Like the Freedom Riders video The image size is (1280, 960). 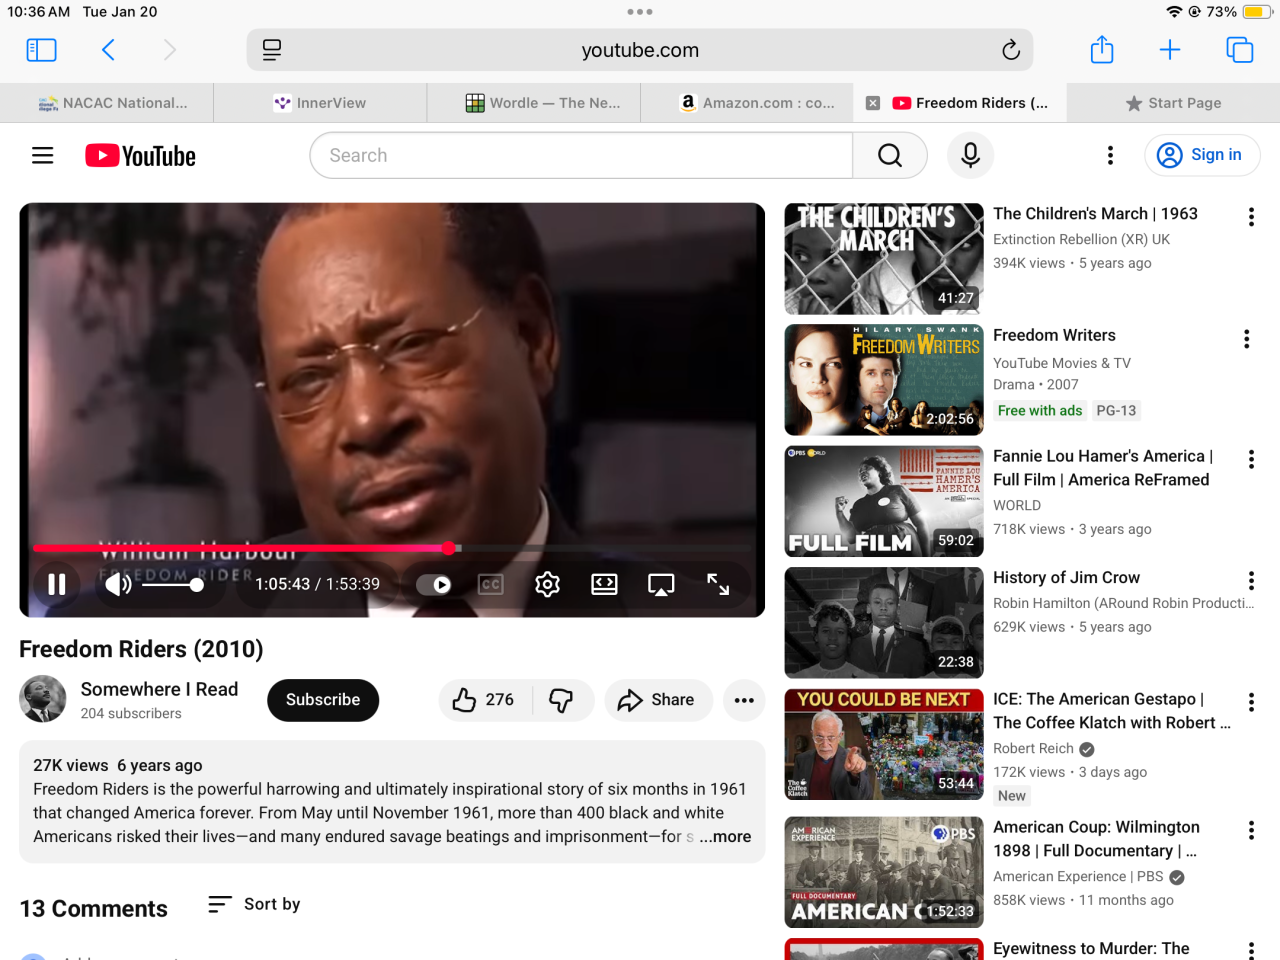pyautogui.click(x=485, y=700)
